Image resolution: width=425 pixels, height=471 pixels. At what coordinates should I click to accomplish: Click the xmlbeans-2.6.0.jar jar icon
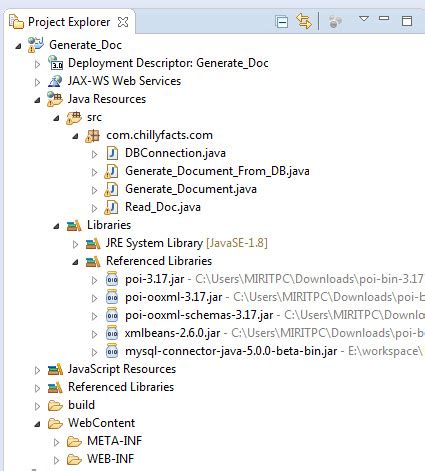tap(112, 333)
